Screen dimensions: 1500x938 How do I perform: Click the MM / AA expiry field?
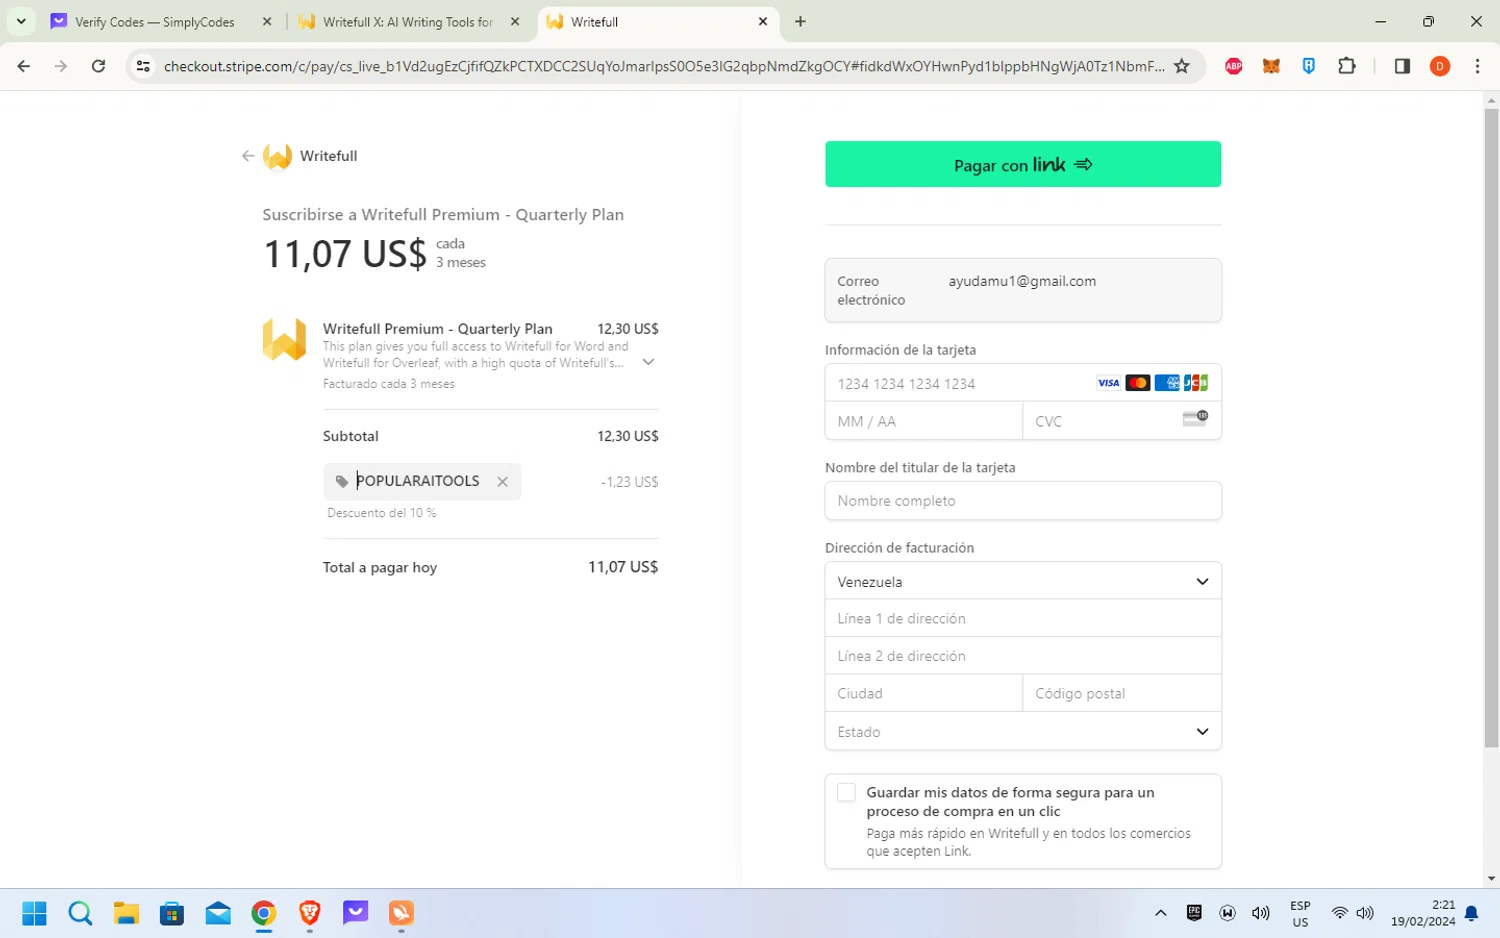click(x=923, y=421)
